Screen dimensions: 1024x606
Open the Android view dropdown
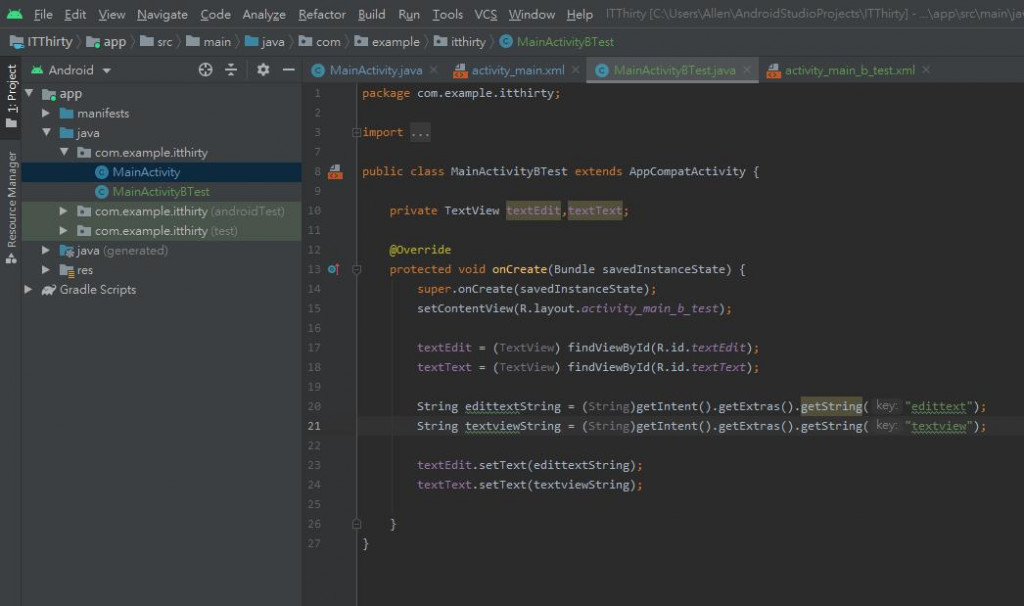pos(71,70)
